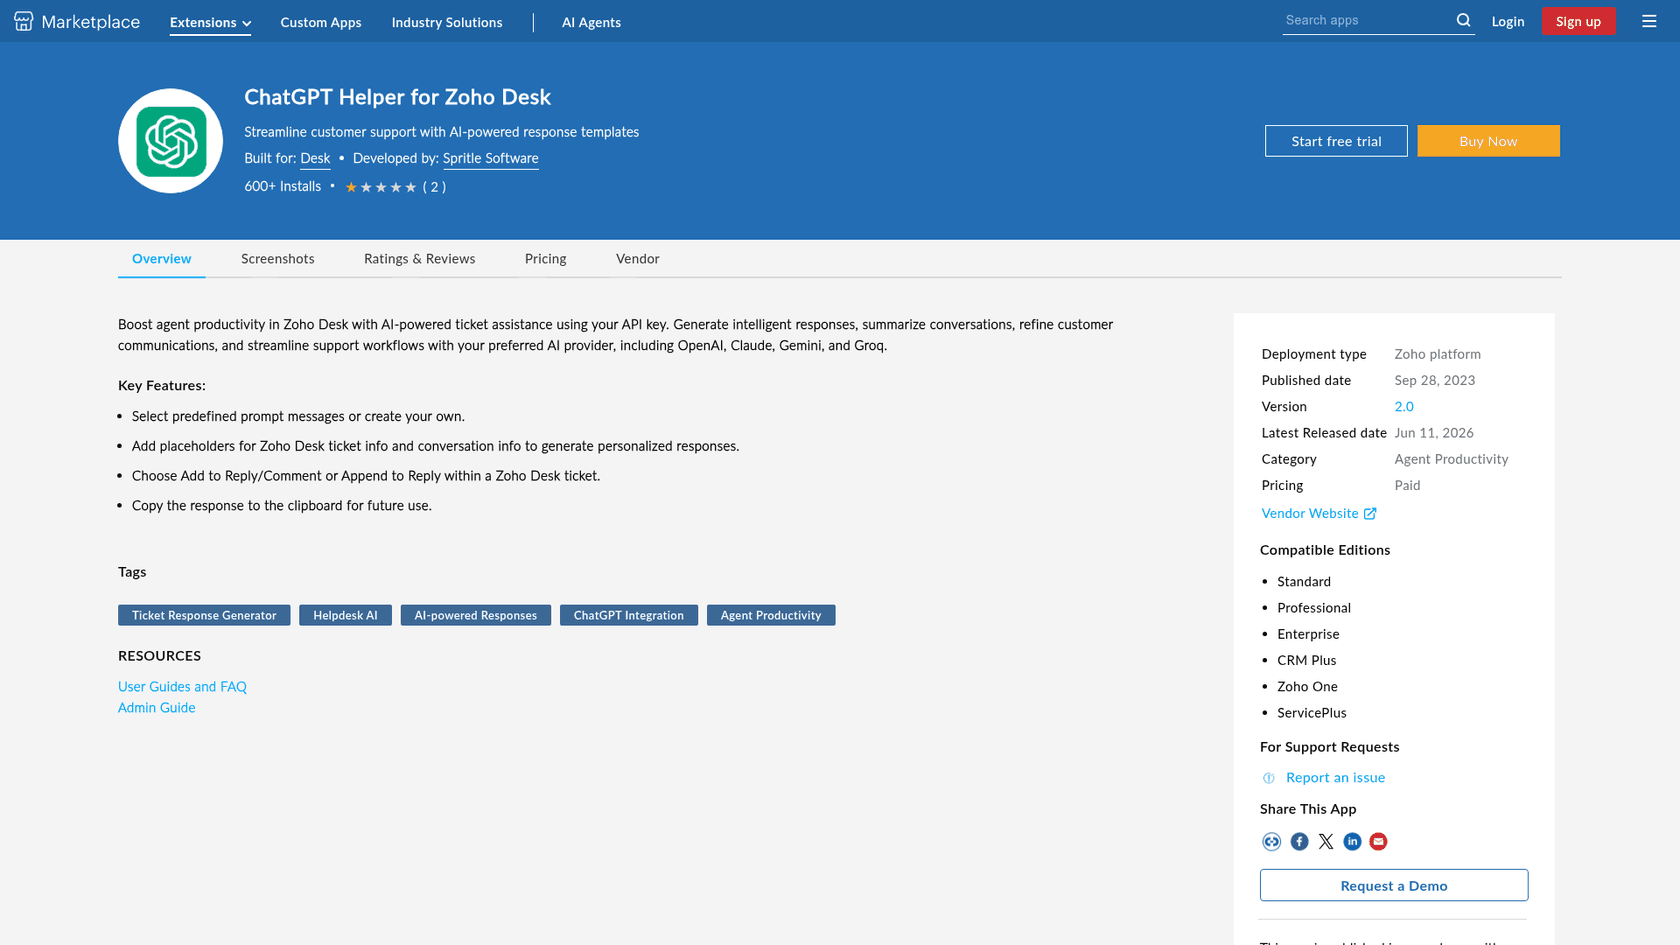Click Request a Demo button

[x=1394, y=885]
